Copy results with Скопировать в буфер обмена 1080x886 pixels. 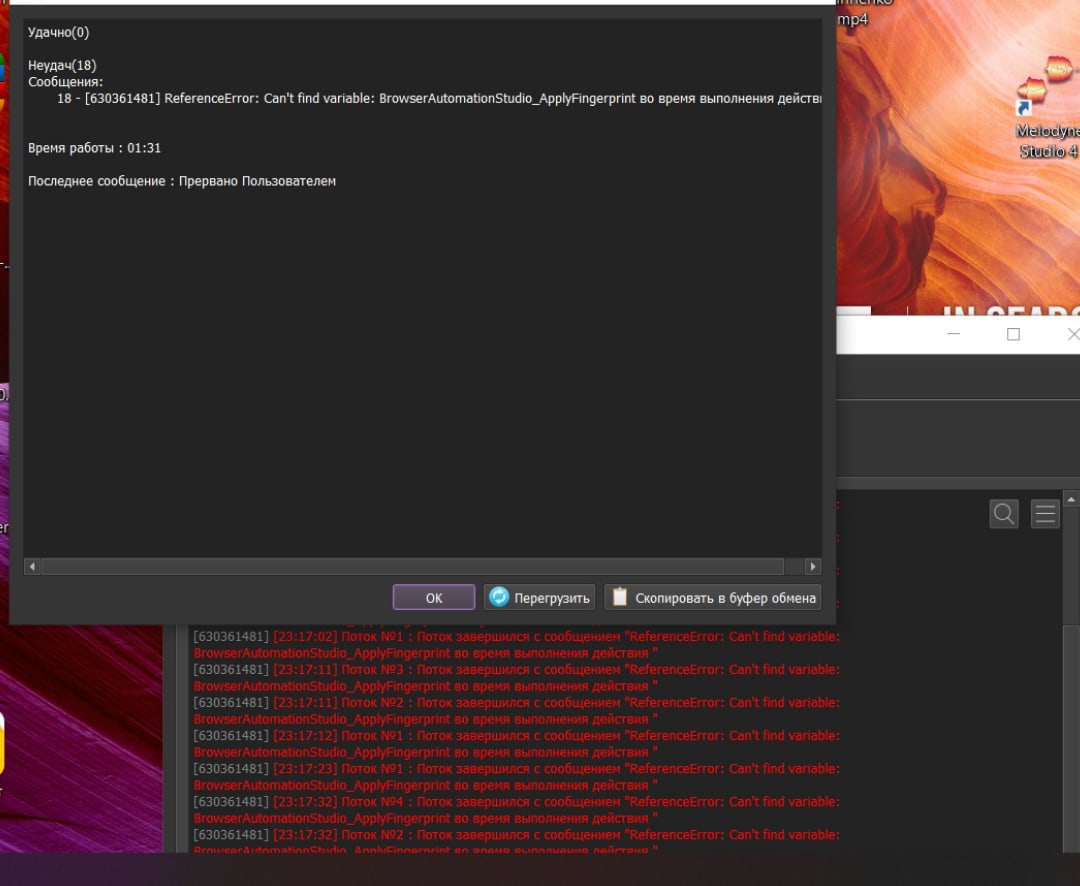(713, 598)
